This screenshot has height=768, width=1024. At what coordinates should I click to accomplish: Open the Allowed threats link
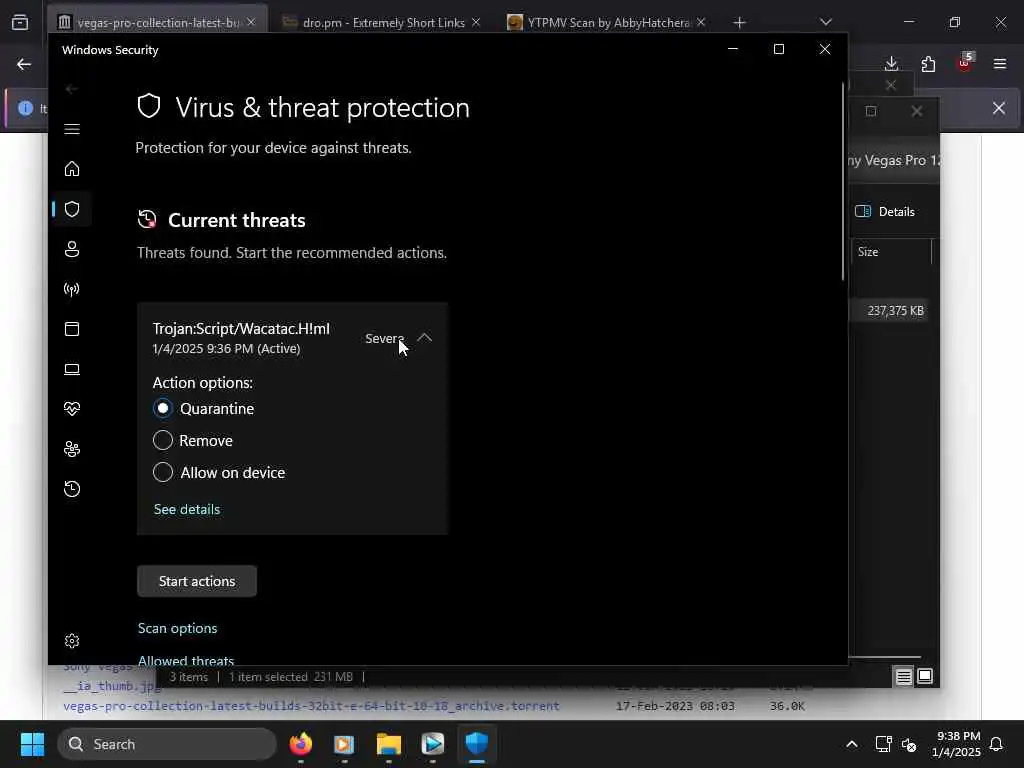186,660
